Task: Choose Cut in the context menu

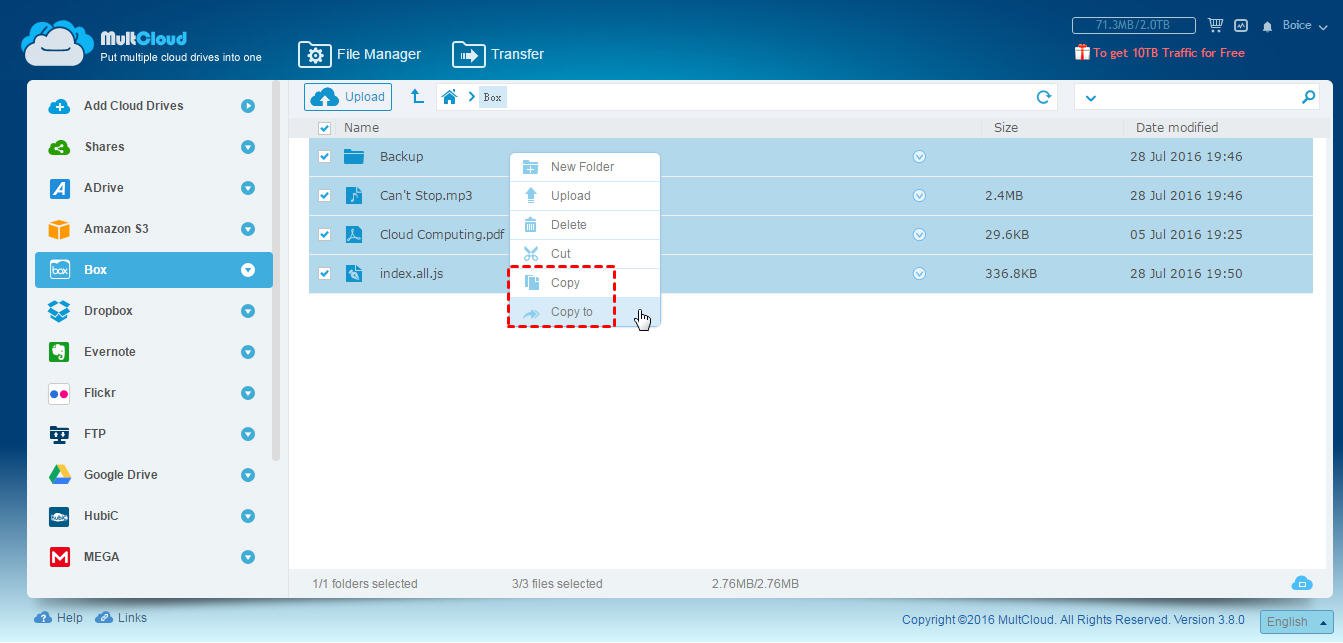Action: click(585, 254)
